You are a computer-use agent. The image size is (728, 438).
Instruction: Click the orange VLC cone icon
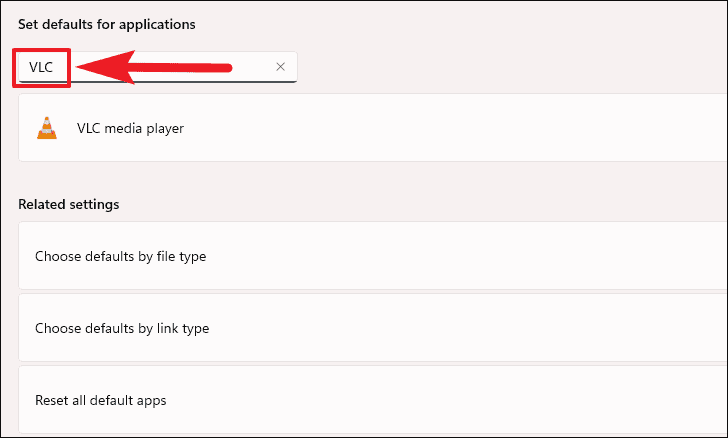tap(47, 128)
